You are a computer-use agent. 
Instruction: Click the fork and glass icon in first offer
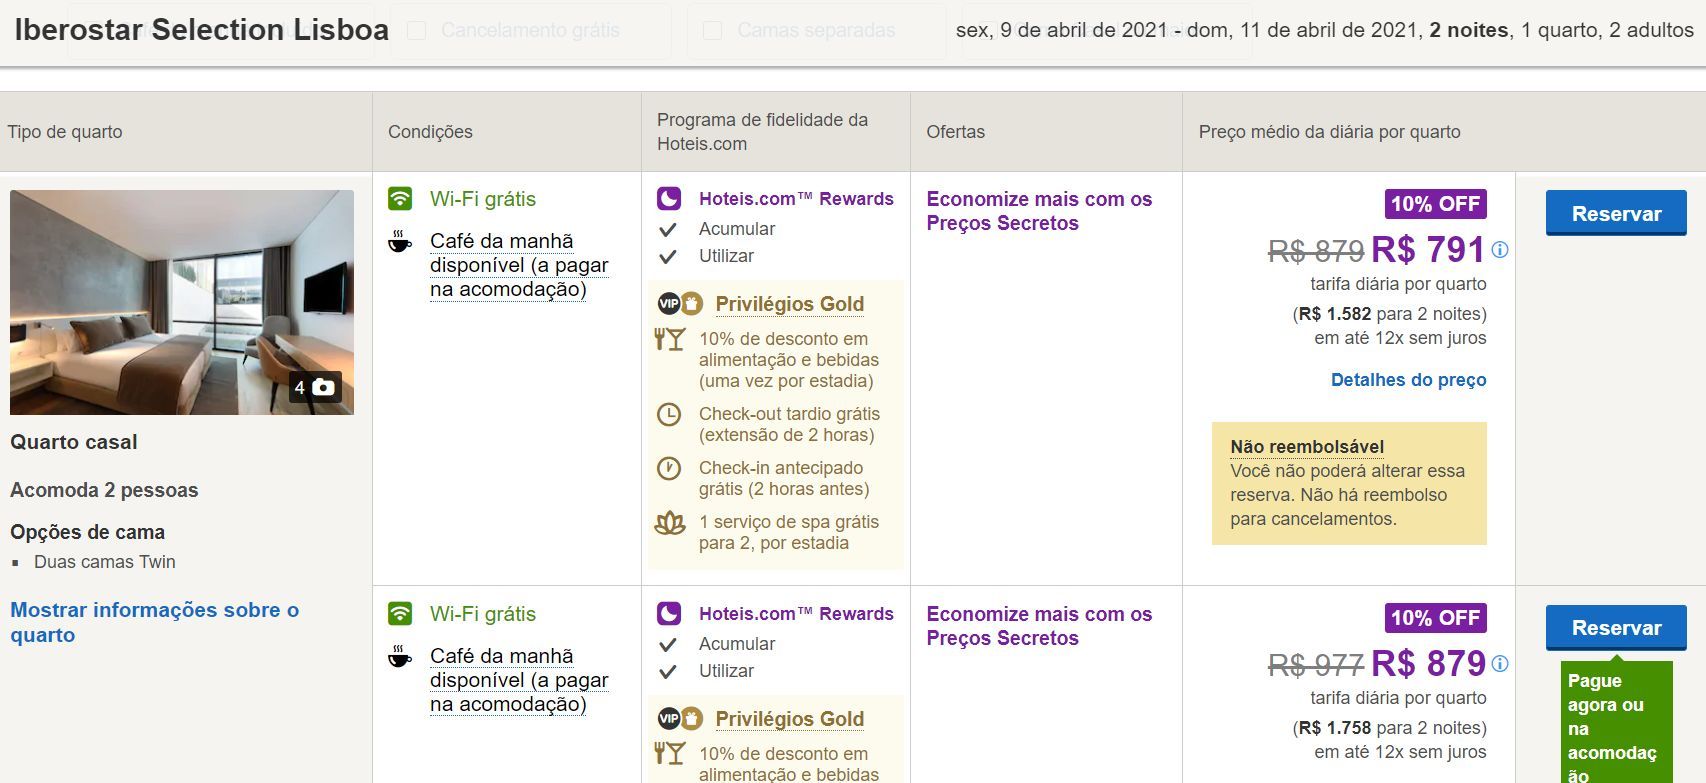[x=669, y=339]
